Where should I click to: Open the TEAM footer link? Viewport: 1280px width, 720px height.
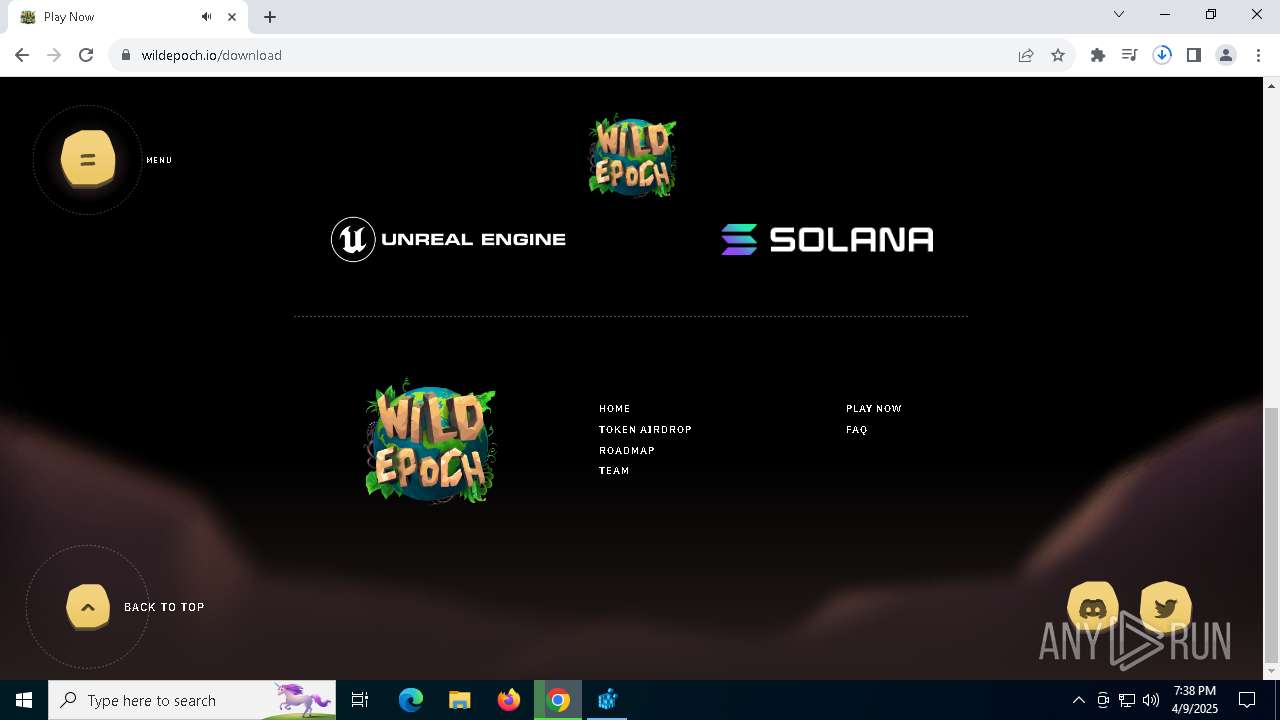pos(614,471)
